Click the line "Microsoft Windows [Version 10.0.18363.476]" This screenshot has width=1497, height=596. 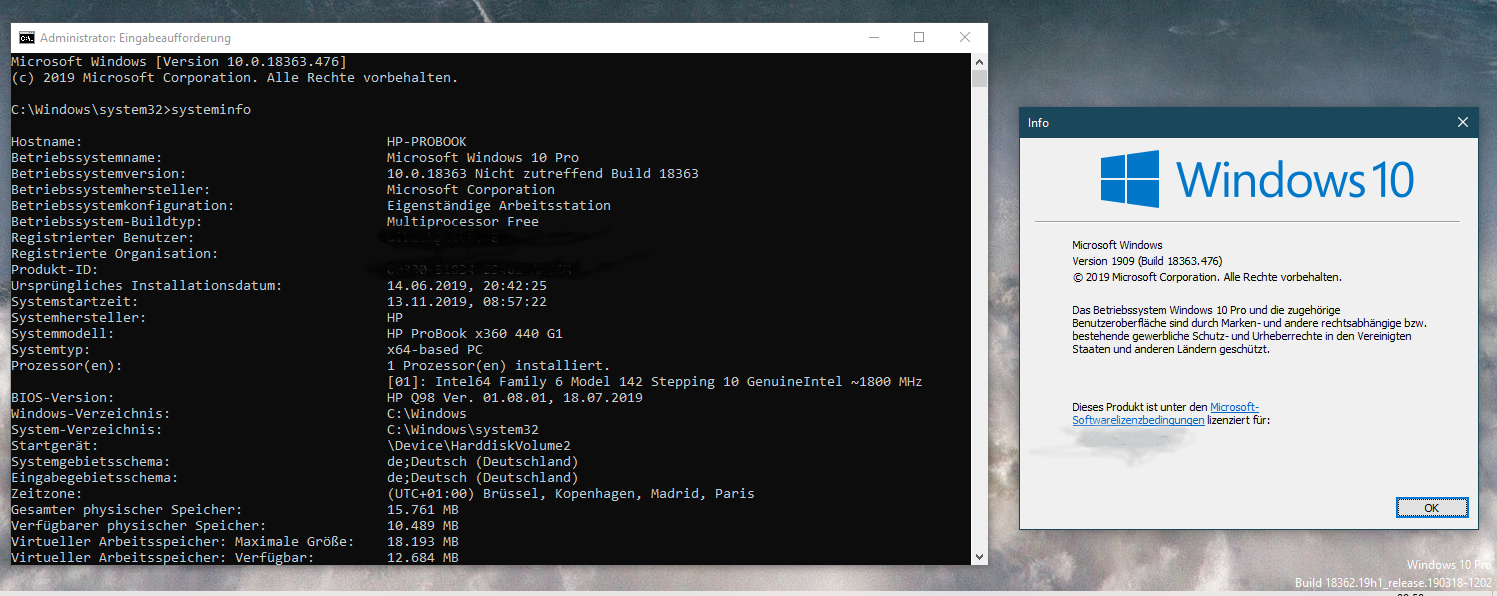(179, 62)
